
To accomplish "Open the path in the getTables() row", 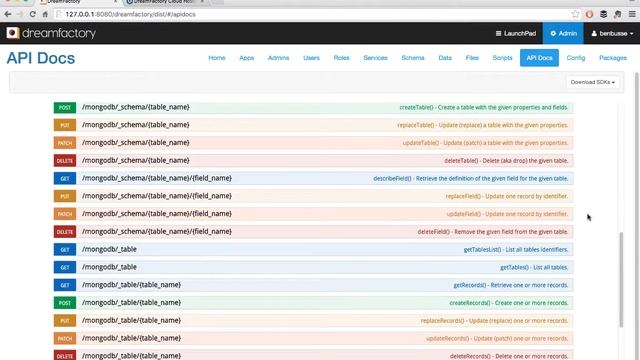I will [x=109, y=267].
